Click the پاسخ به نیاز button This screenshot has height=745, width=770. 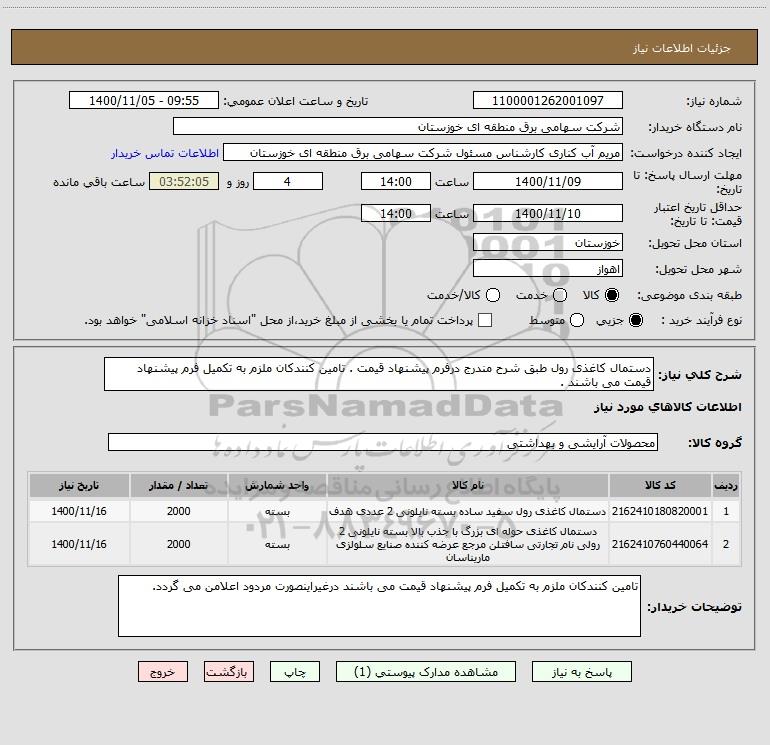point(582,671)
